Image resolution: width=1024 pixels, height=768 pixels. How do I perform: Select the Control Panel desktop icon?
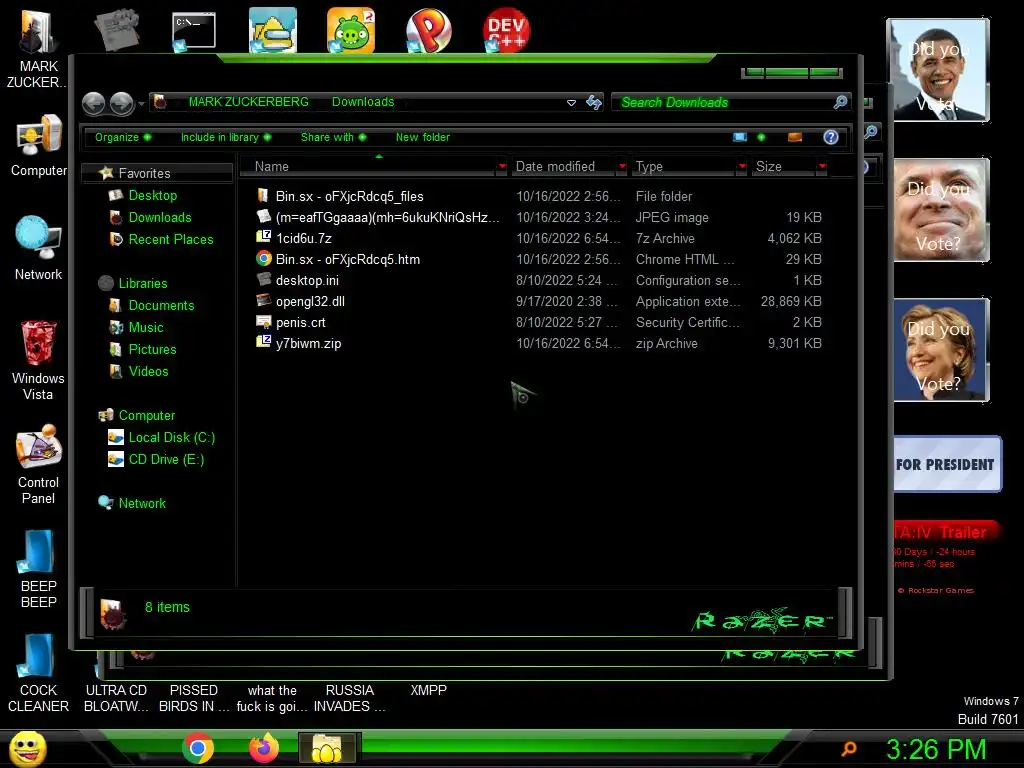pos(39,464)
